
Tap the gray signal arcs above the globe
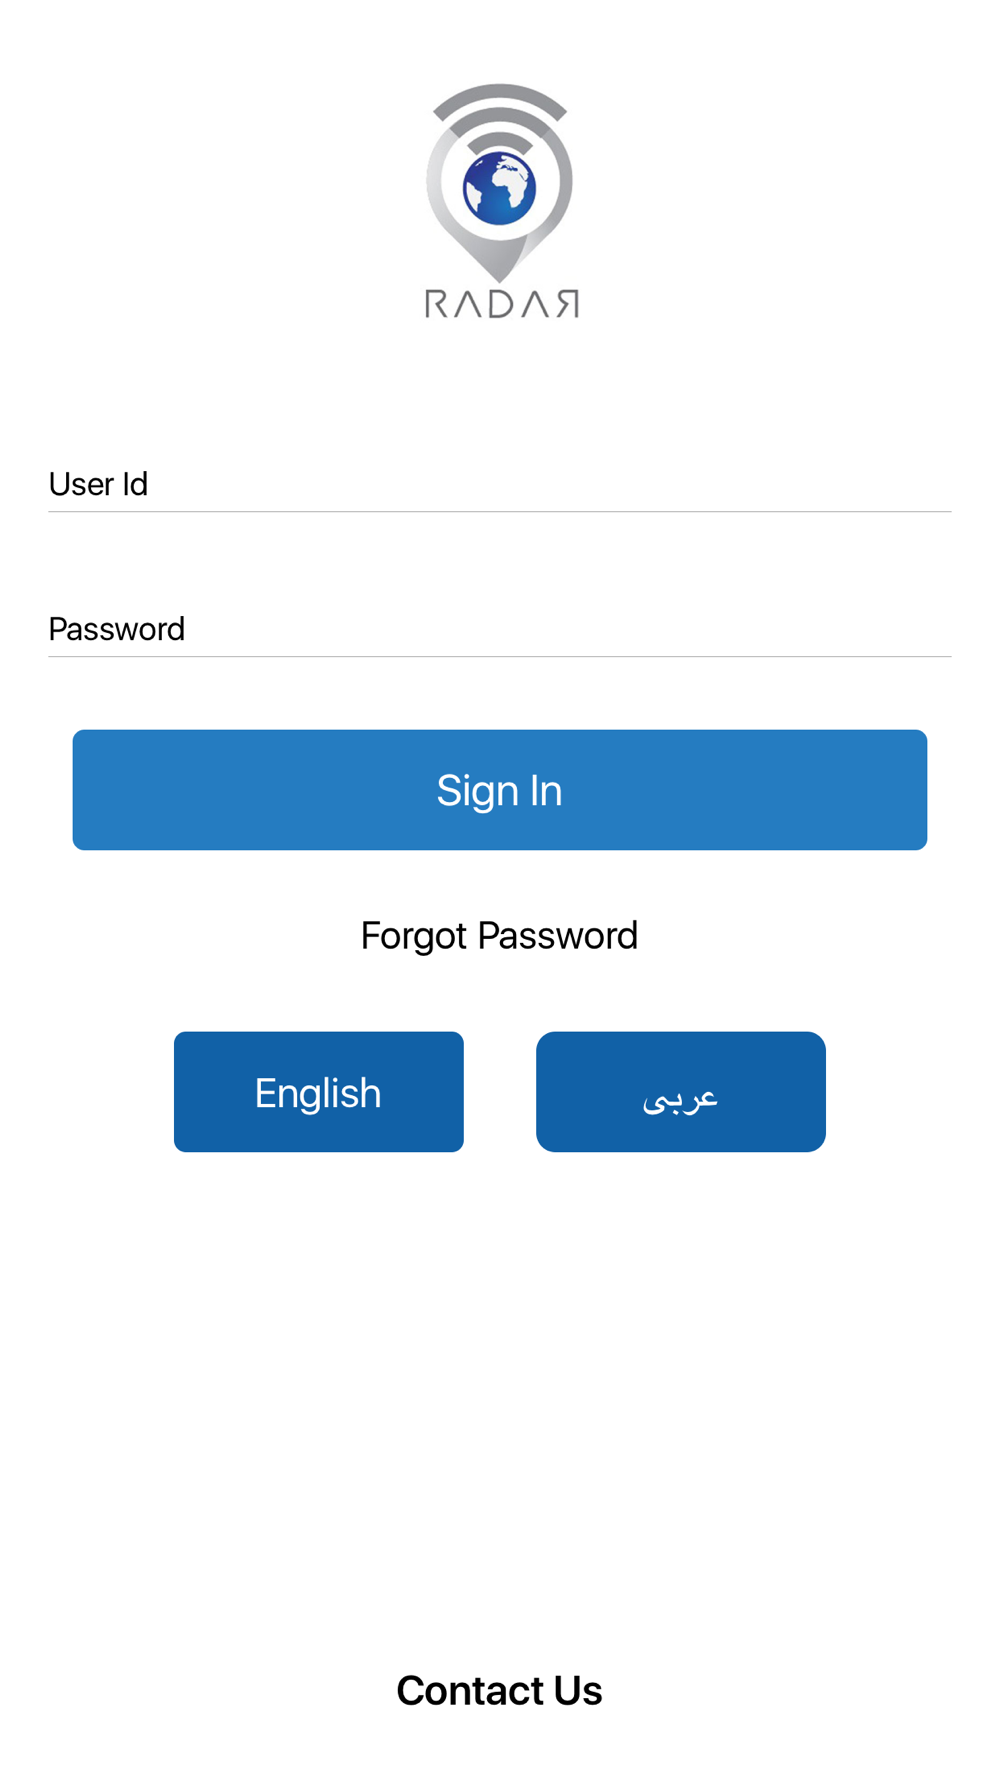(500, 115)
